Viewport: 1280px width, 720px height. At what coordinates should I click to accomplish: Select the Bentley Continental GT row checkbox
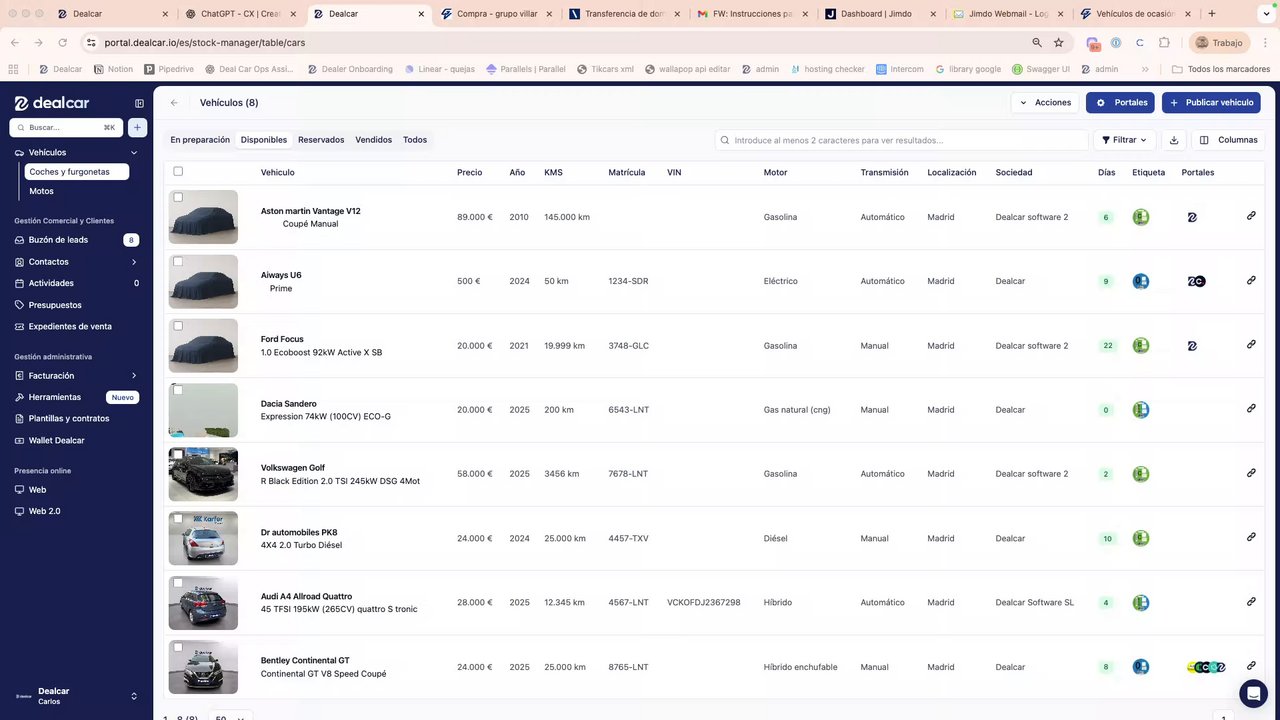(178, 647)
